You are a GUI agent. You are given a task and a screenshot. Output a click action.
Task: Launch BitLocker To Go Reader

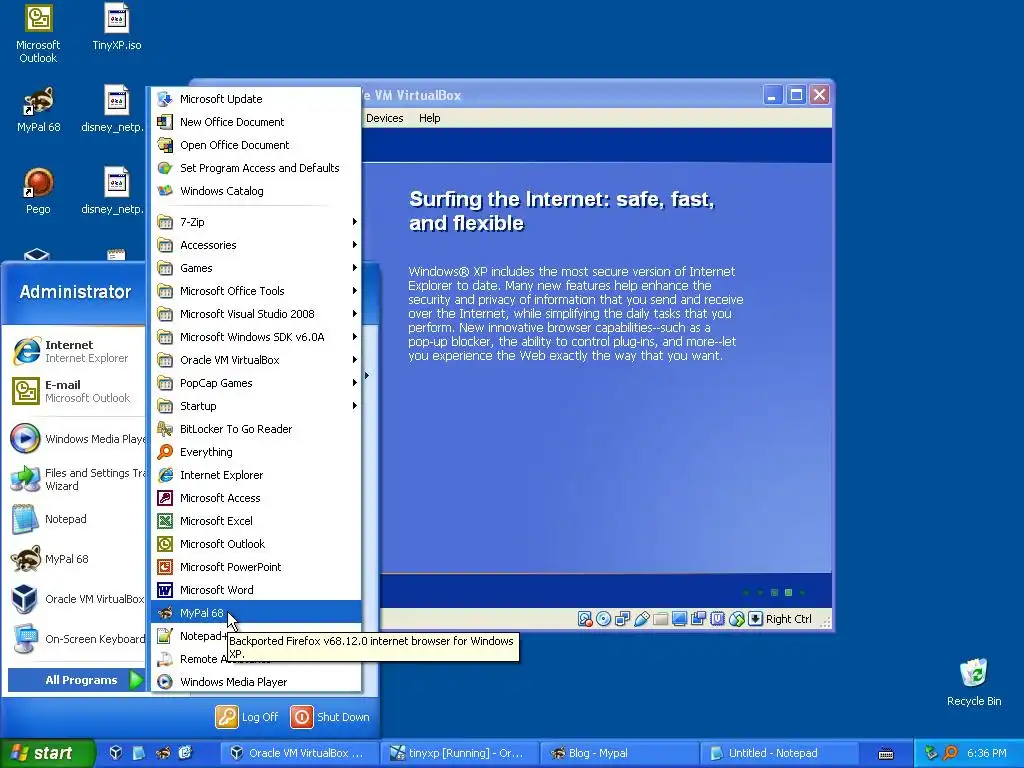(x=257, y=429)
